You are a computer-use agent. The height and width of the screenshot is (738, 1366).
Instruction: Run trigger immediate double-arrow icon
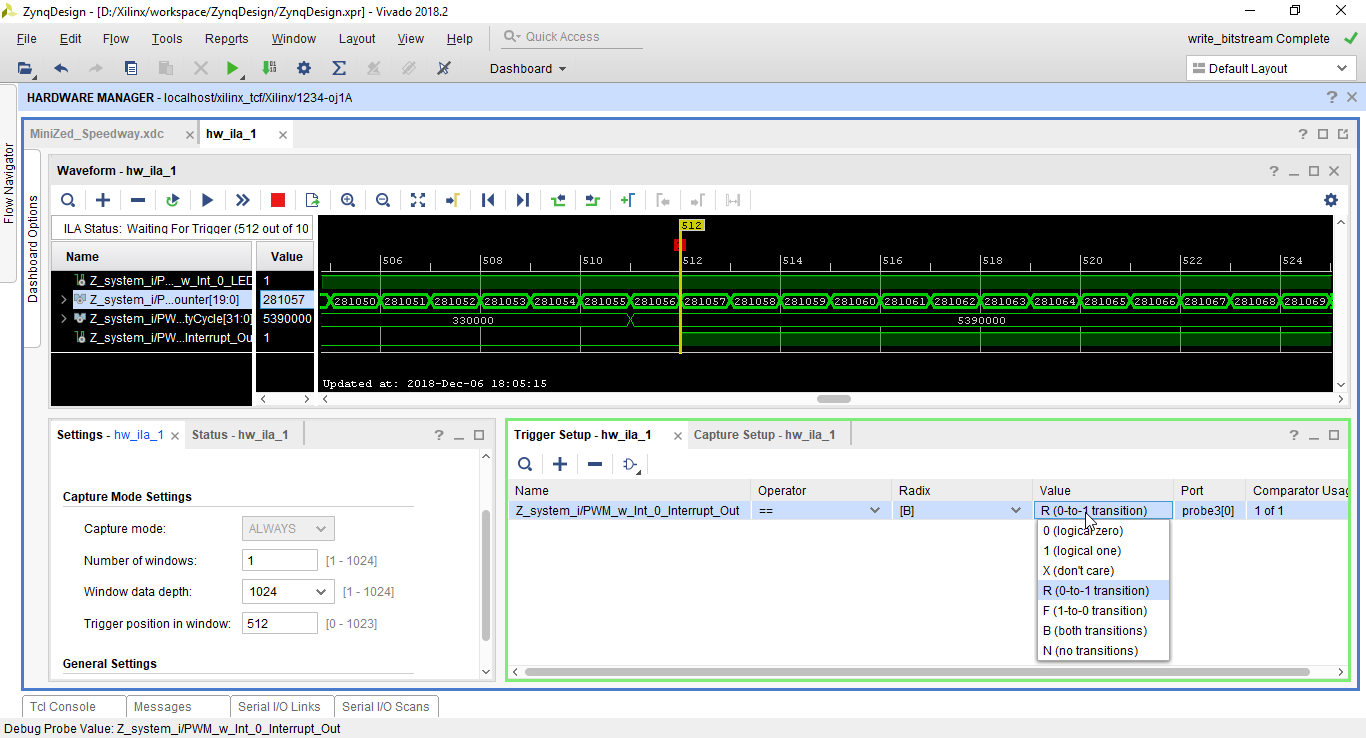coord(243,200)
